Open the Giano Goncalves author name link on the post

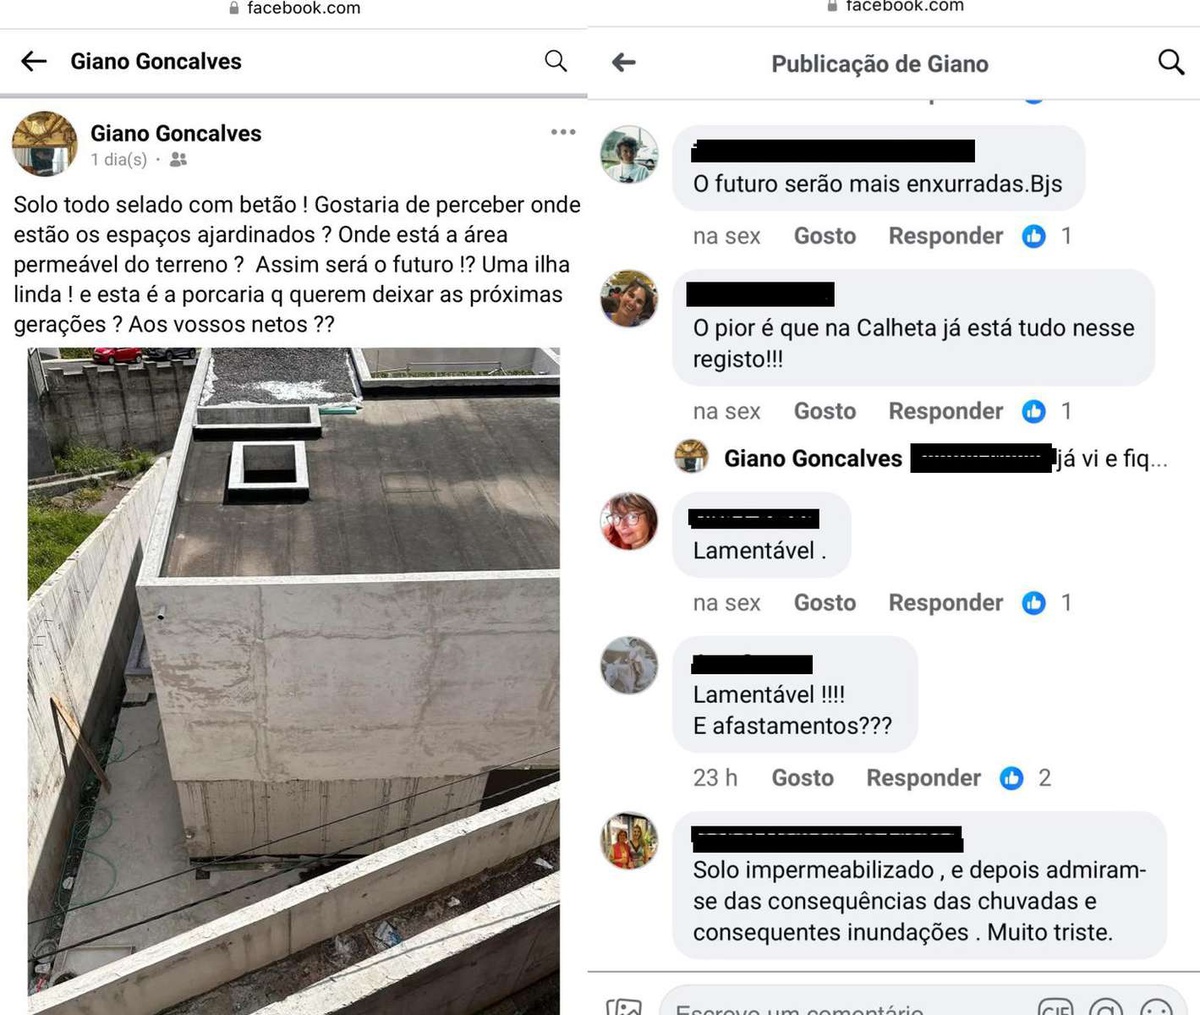pyautogui.click(x=176, y=133)
